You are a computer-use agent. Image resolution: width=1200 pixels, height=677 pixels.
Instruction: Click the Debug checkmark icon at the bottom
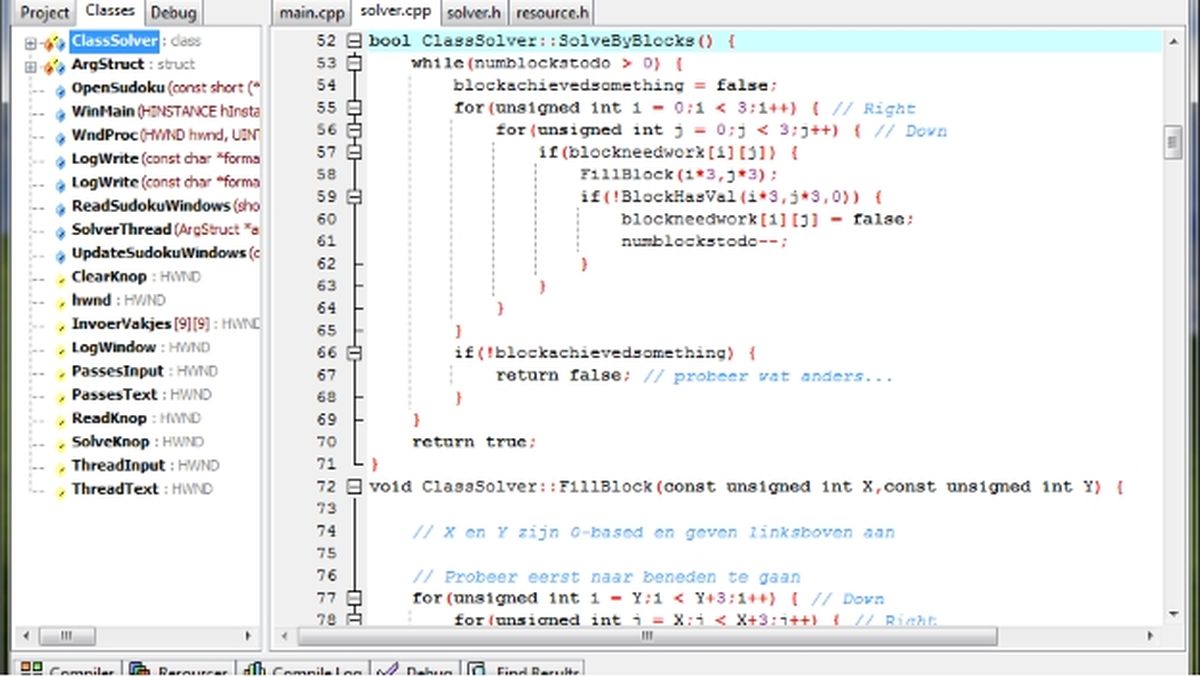pyautogui.click(x=394, y=670)
